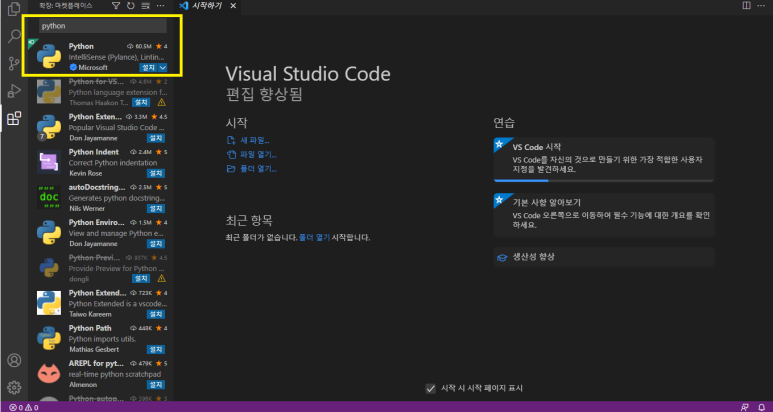Install the Microsoft Python extension
This screenshot has height=412, width=773.
pyautogui.click(x=147, y=68)
